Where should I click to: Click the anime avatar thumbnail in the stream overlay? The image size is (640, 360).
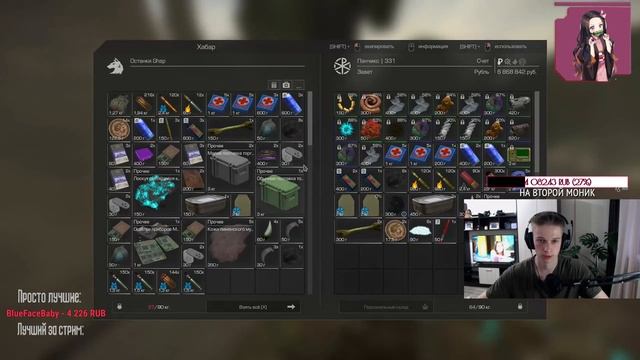click(592, 42)
